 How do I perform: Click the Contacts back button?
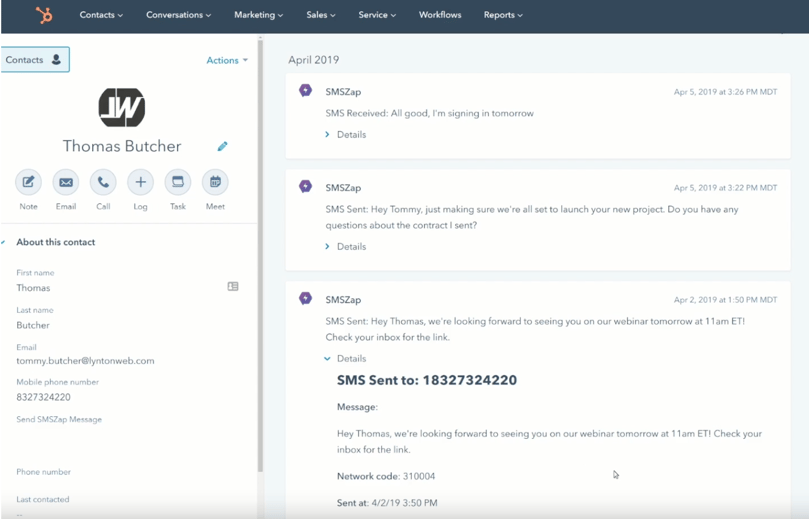tap(35, 60)
